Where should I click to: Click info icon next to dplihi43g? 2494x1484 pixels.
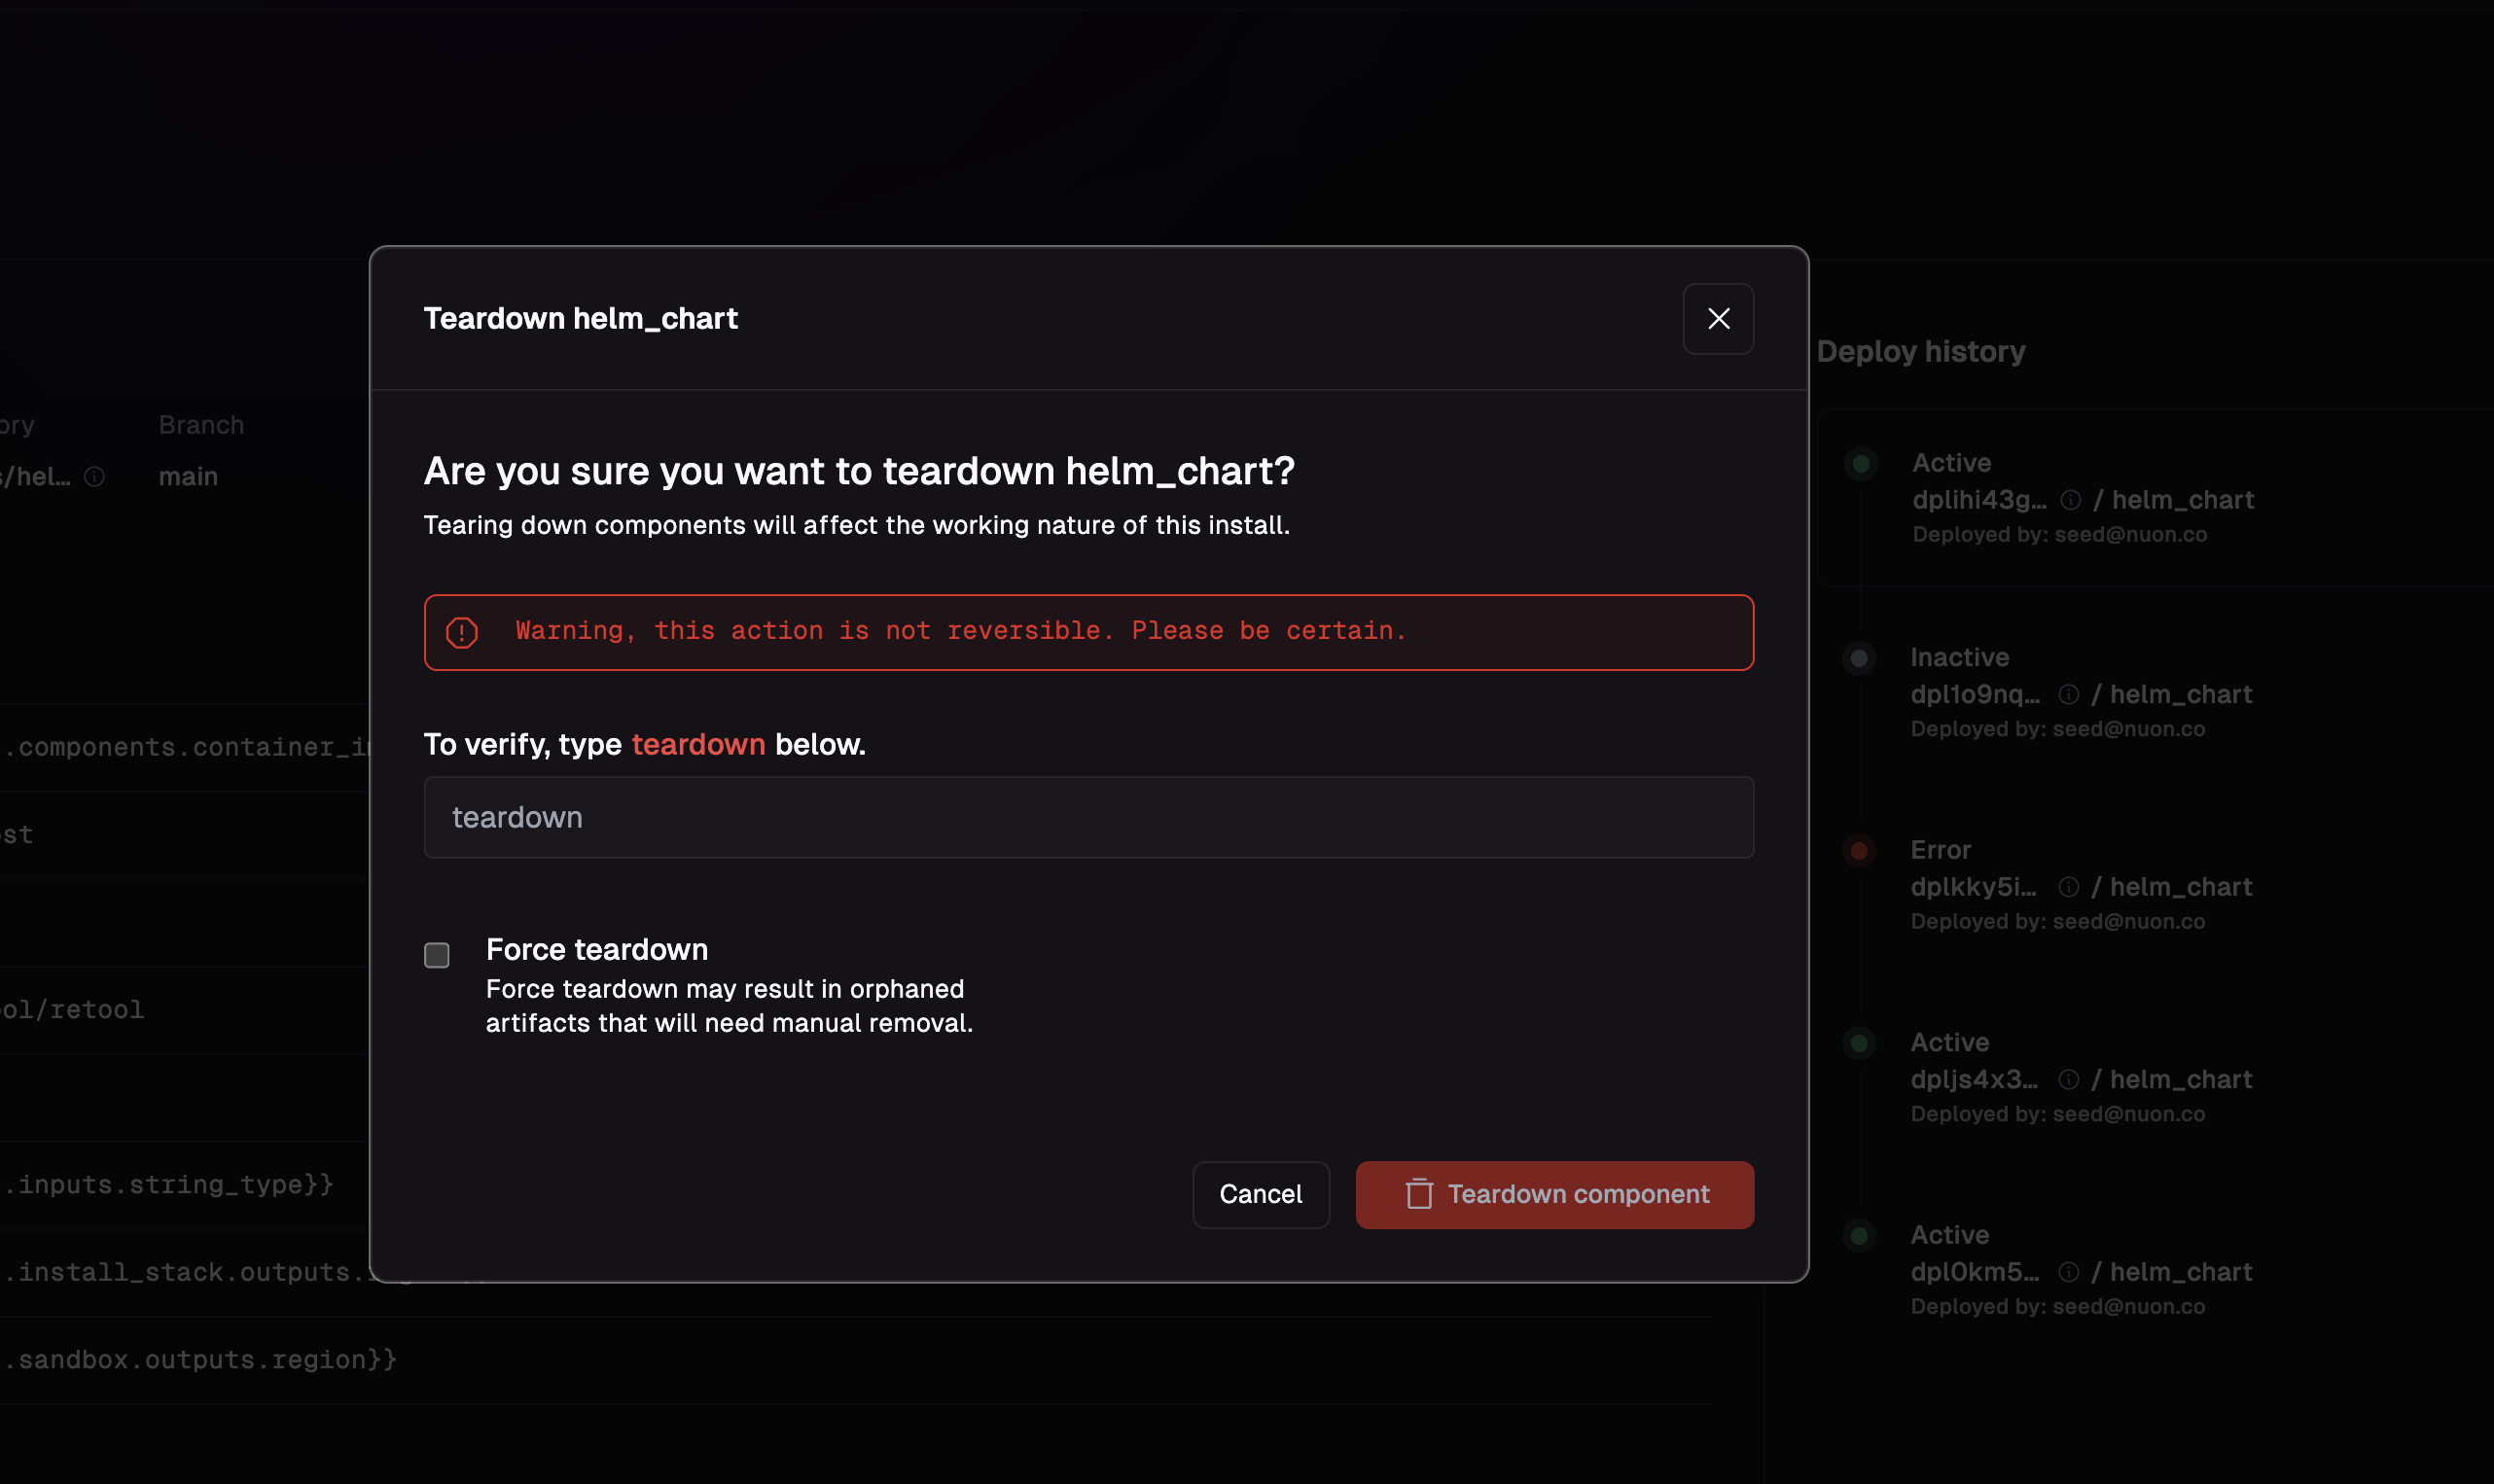[2070, 499]
